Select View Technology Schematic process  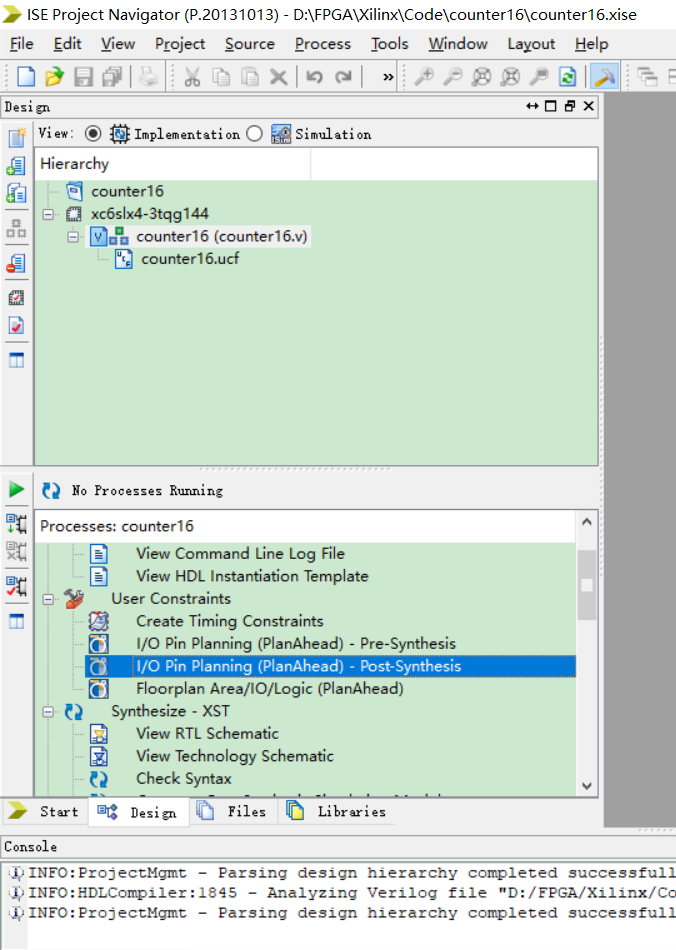(235, 756)
